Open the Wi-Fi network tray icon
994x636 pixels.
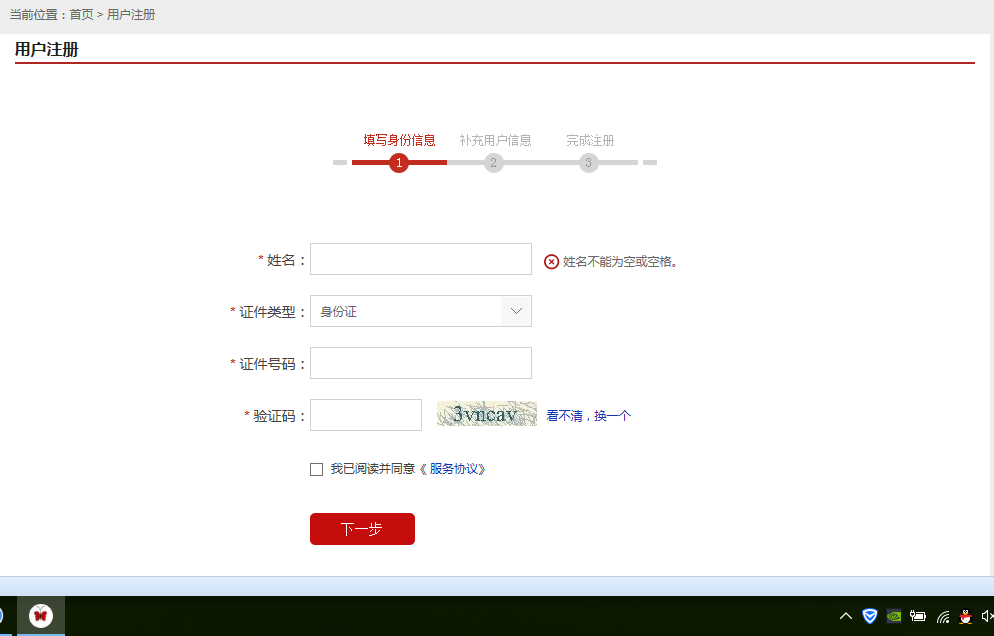pyautogui.click(x=943, y=616)
